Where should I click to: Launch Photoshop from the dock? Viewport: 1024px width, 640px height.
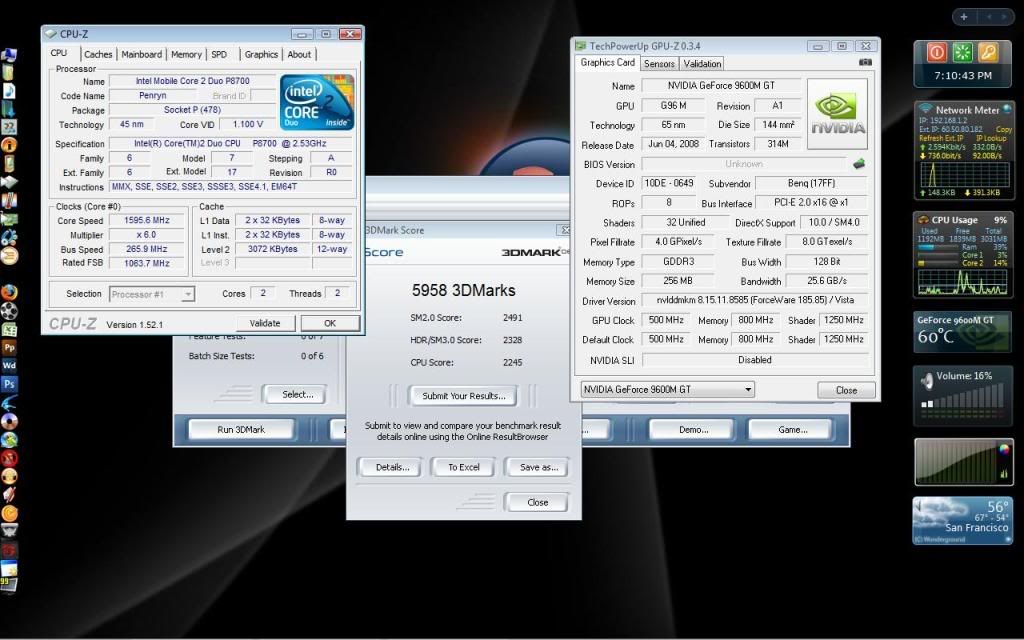pyautogui.click(x=9, y=383)
